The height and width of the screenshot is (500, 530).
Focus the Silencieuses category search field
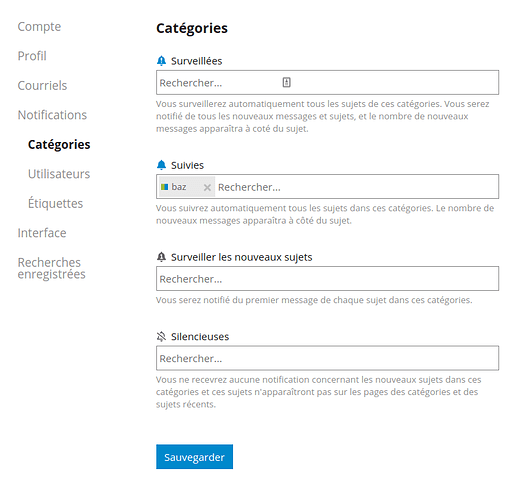327,358
